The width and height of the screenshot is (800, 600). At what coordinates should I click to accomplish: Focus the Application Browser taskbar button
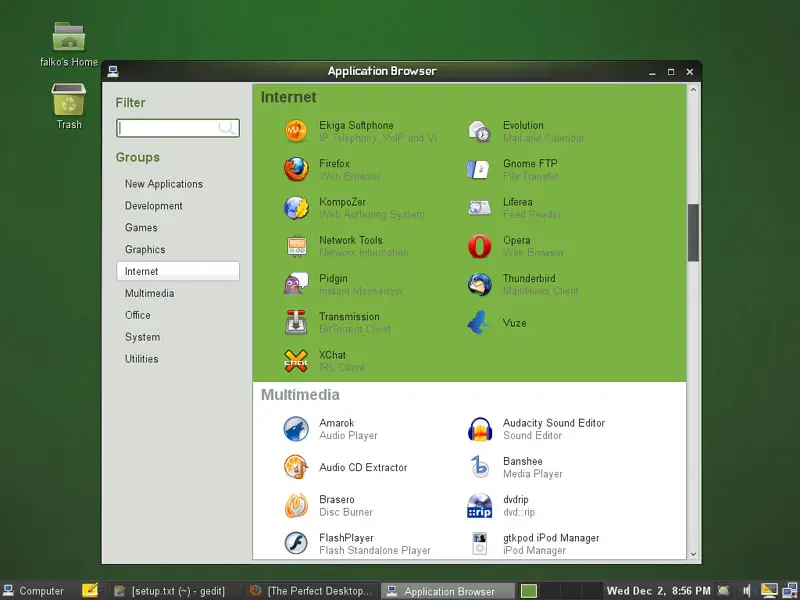pyautogui.click(x=448, y=591)
